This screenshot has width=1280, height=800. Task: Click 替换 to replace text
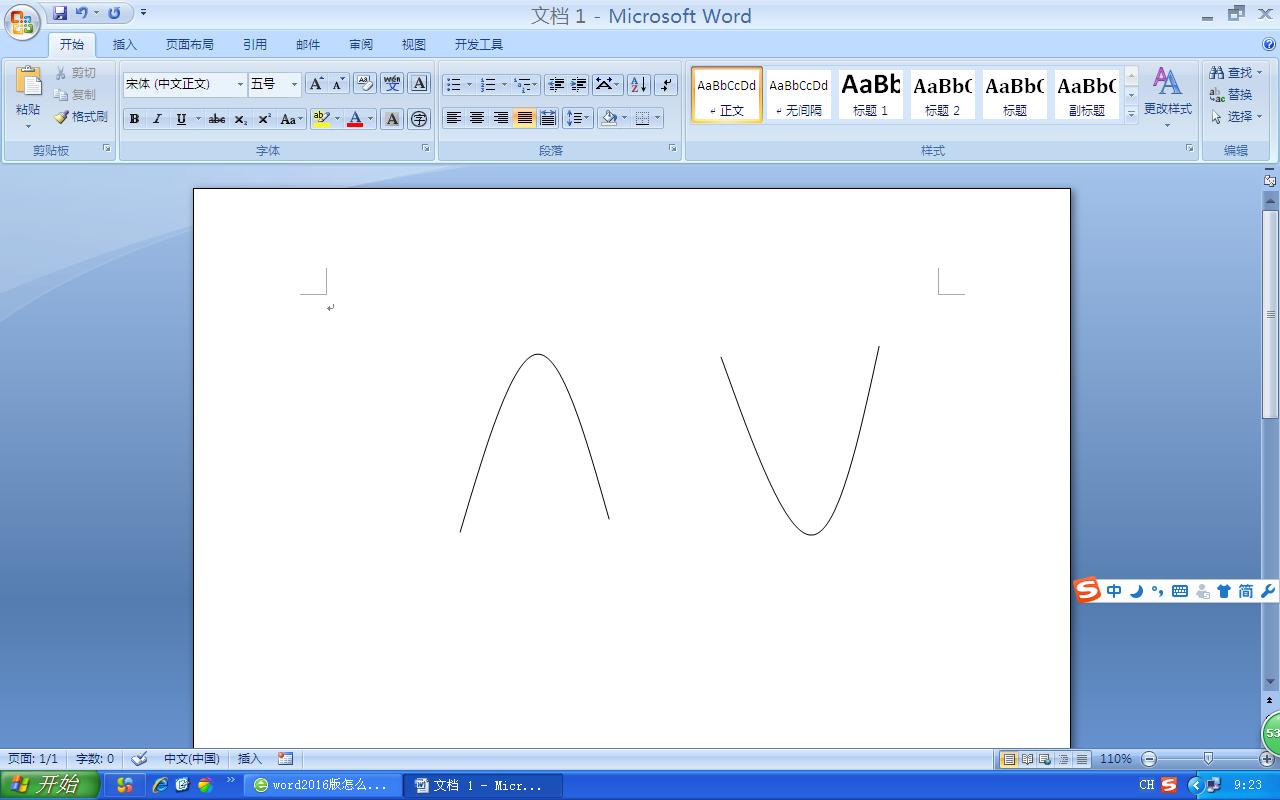pos(1231,95)
